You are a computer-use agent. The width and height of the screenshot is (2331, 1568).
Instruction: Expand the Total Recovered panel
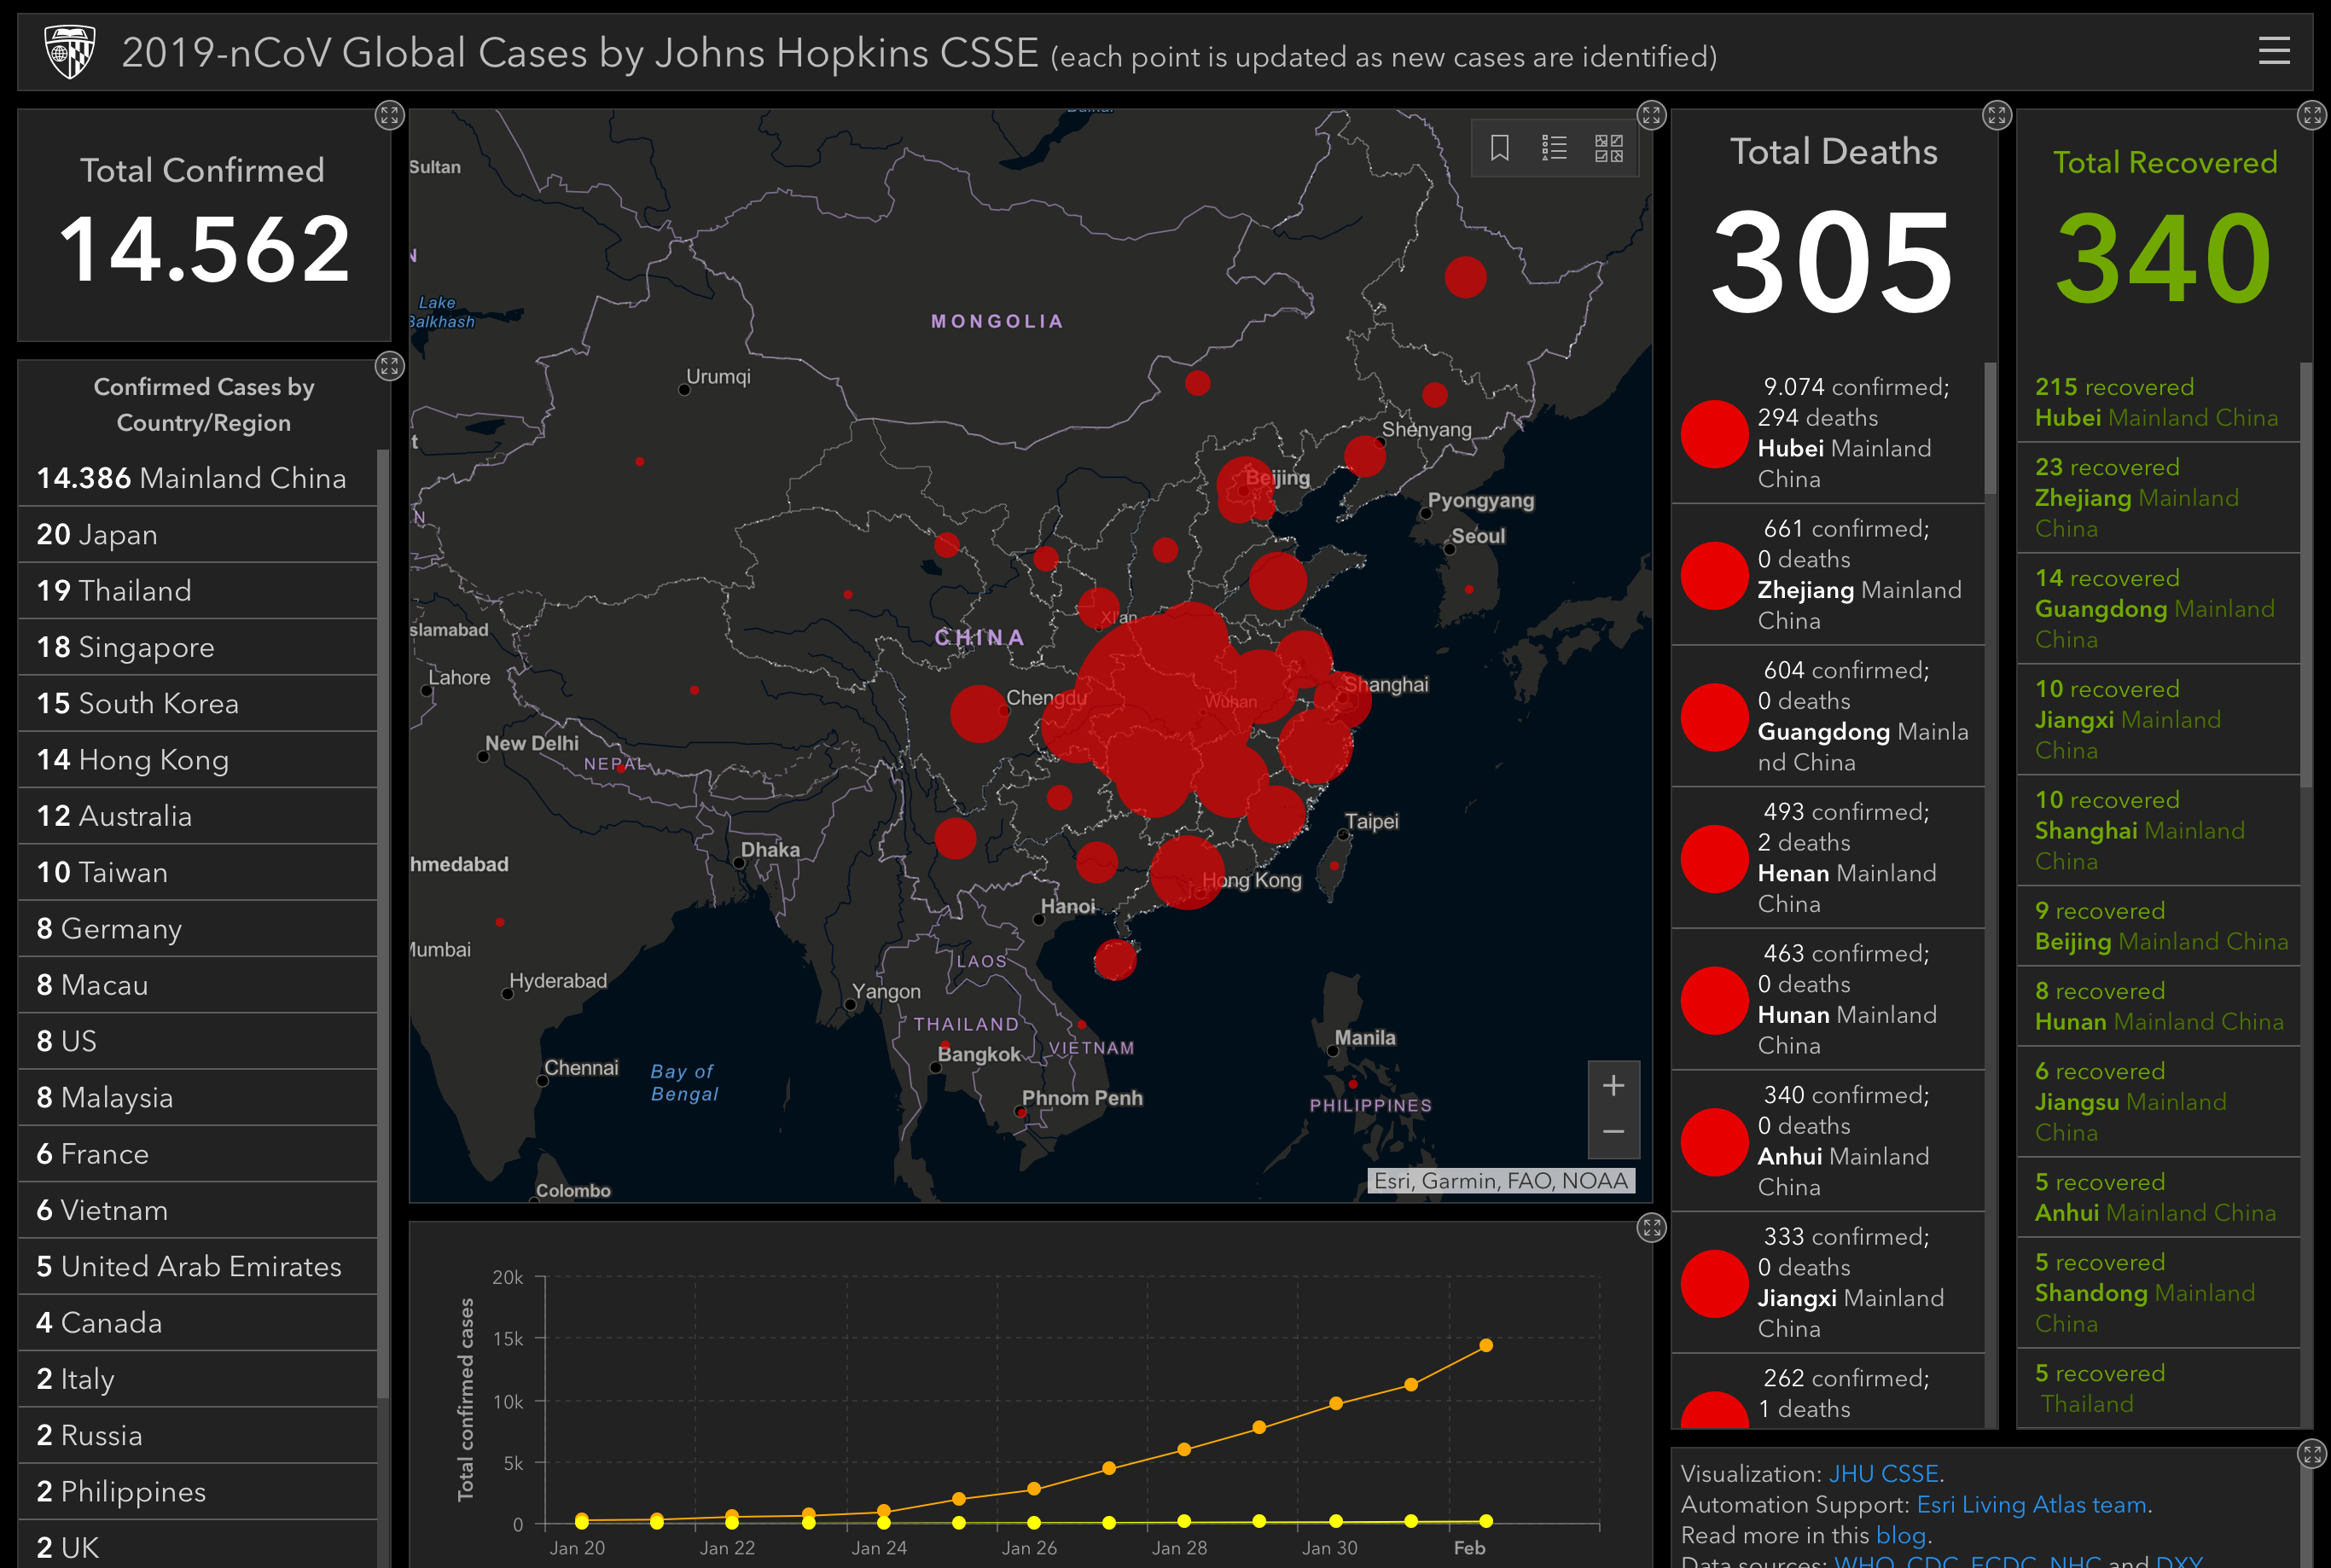pyautogui.click(x=2312, y=115)
